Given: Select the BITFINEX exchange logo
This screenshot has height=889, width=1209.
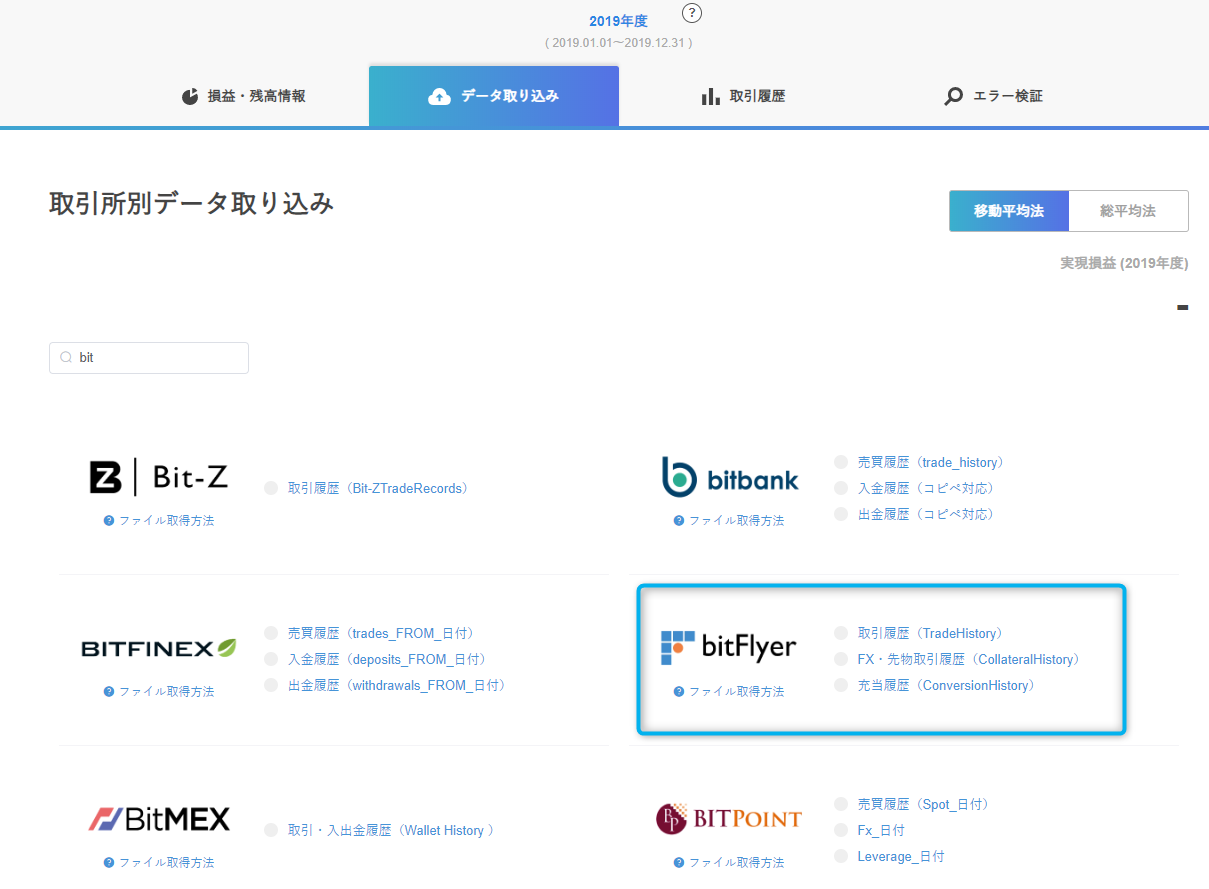Looking at the screenshot, I should tap(157, 646).
